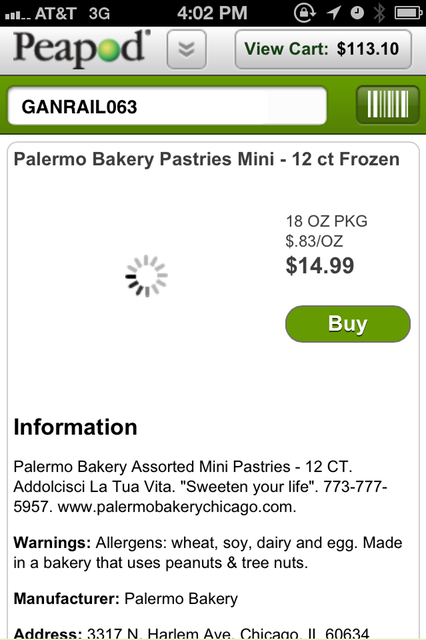The width and height of the screenshot is (426, 640).
Task: Tap the location arrow status icon
Action: pyautogui.click(x=334, y=13)
